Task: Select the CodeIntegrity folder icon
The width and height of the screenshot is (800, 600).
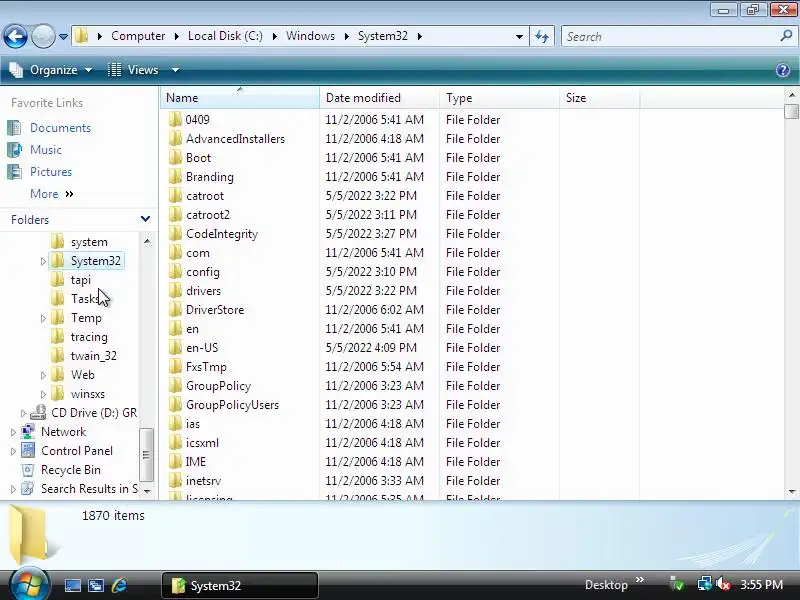Action: coord(175,234)
